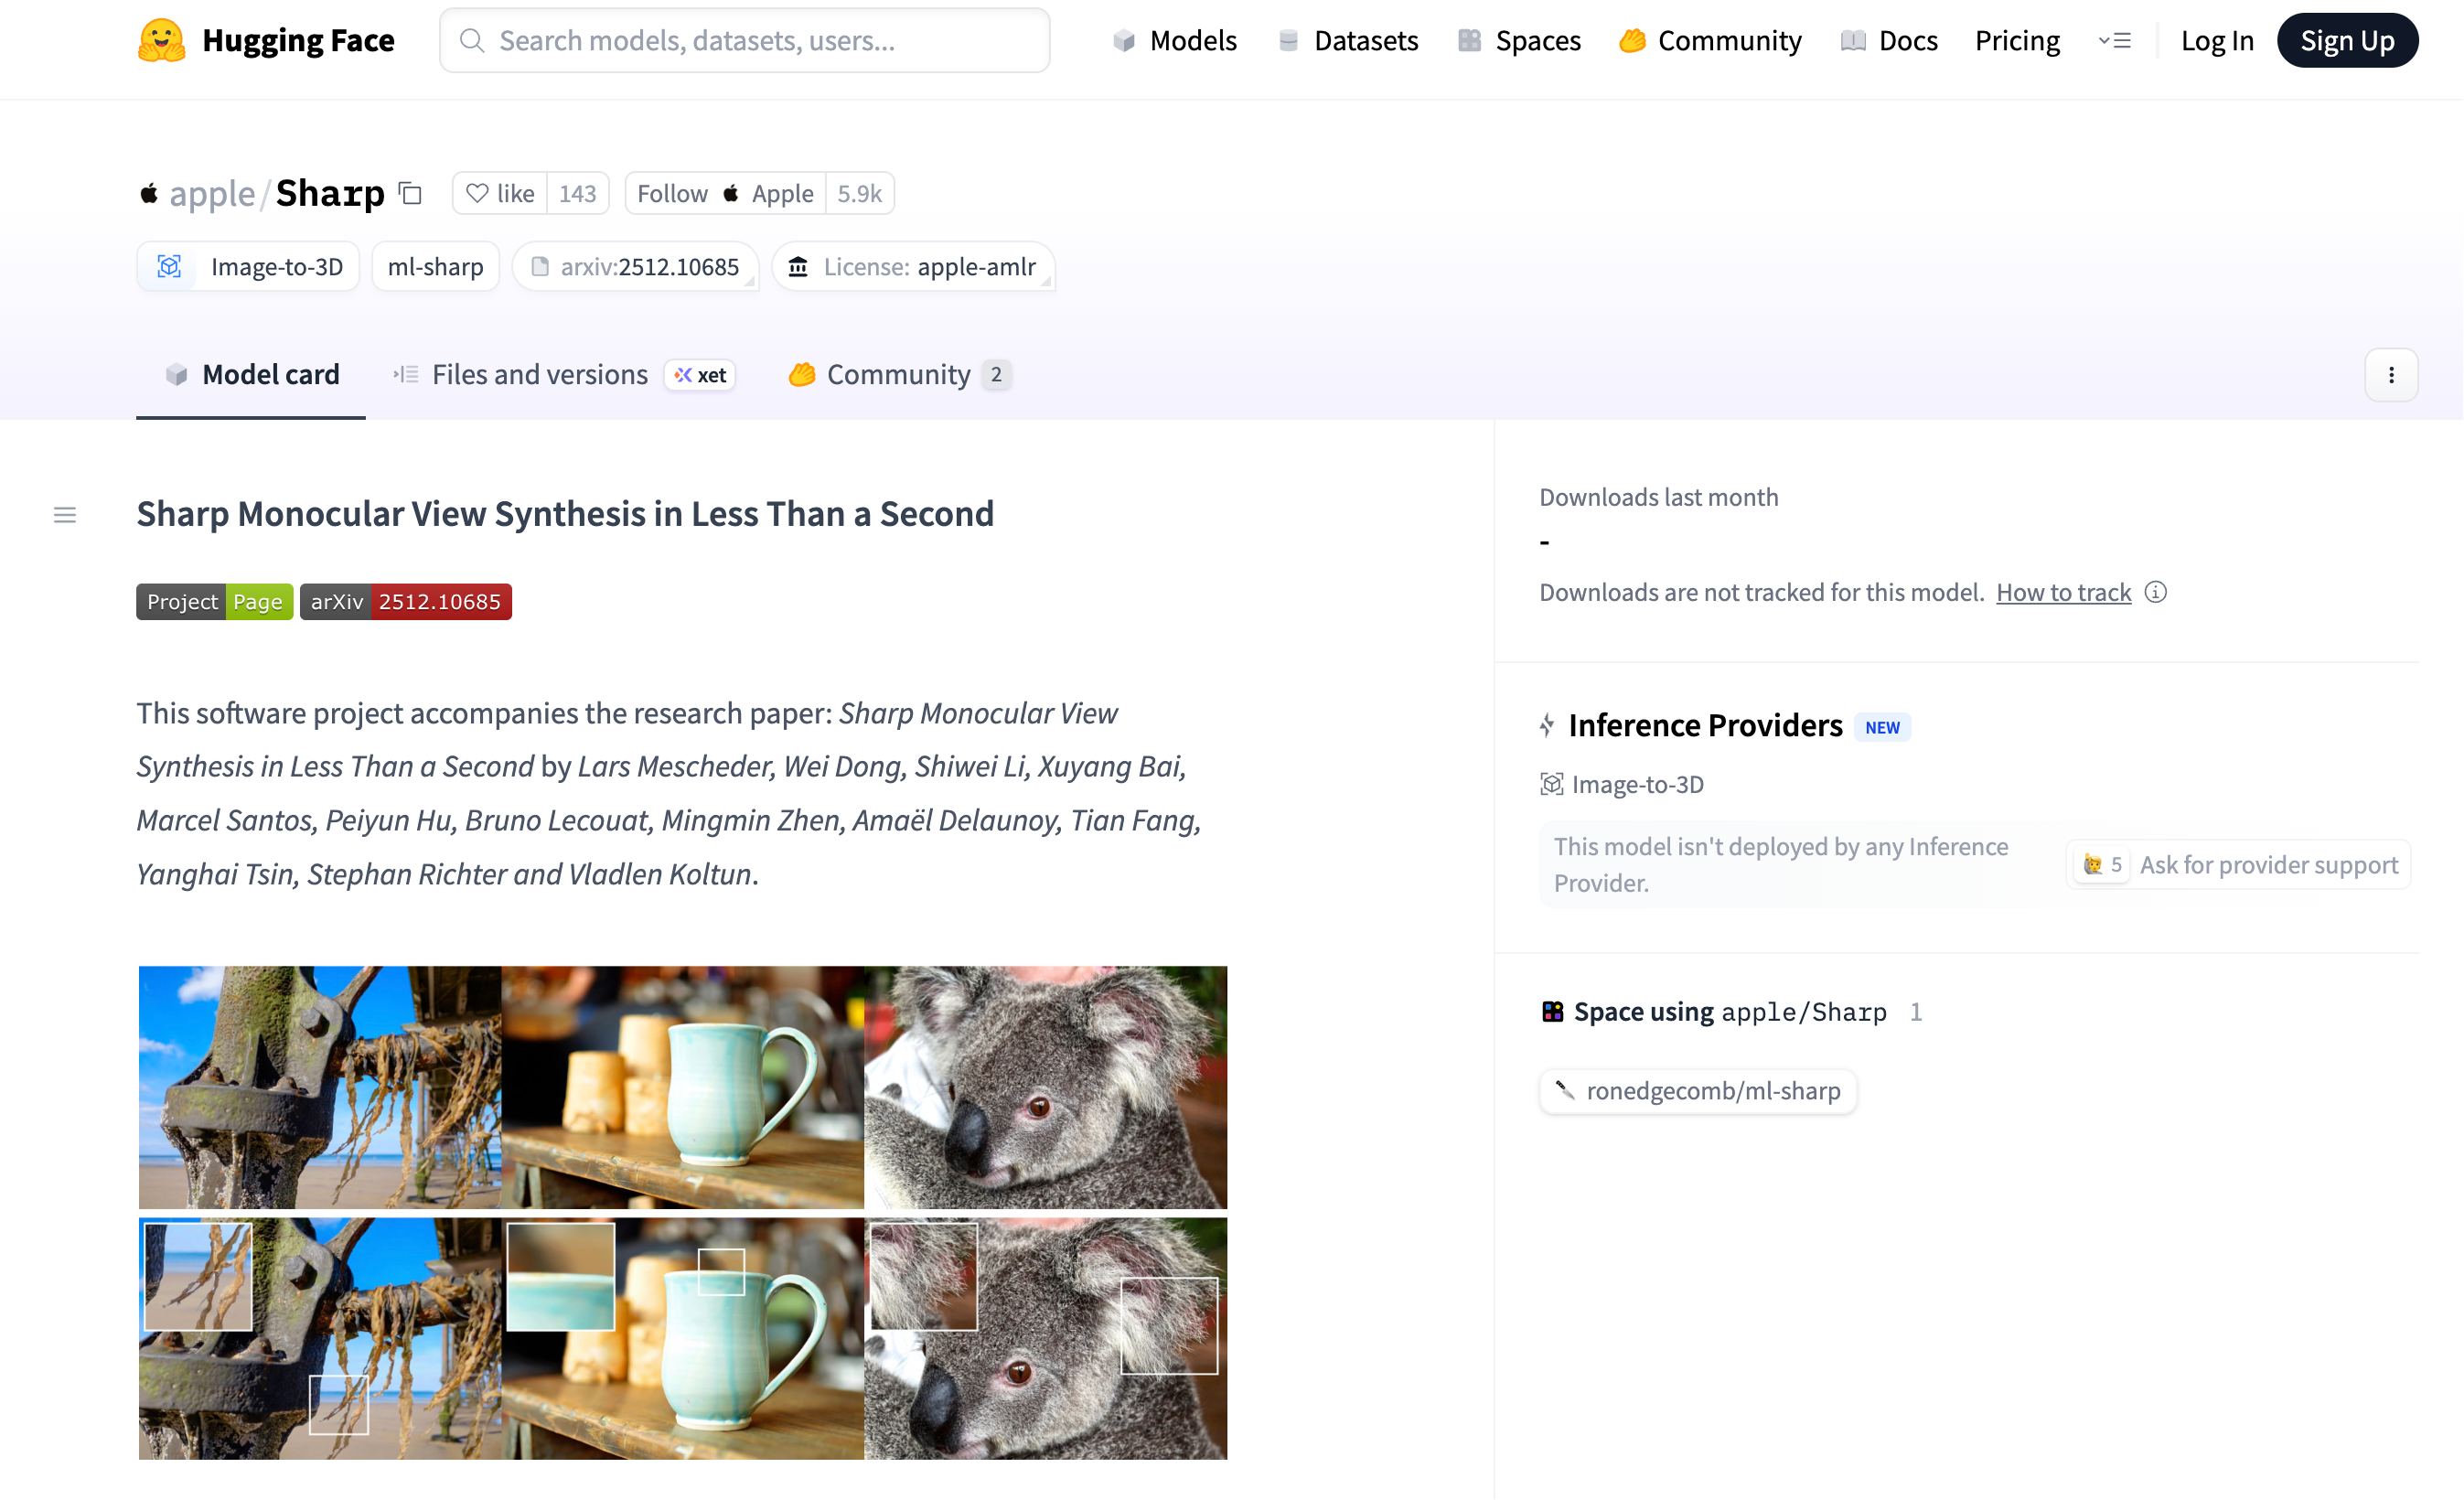Screen dimensions: 2464x1500
Task: Click the Image-to-3D task tag icon
Action: click(169, 267)
